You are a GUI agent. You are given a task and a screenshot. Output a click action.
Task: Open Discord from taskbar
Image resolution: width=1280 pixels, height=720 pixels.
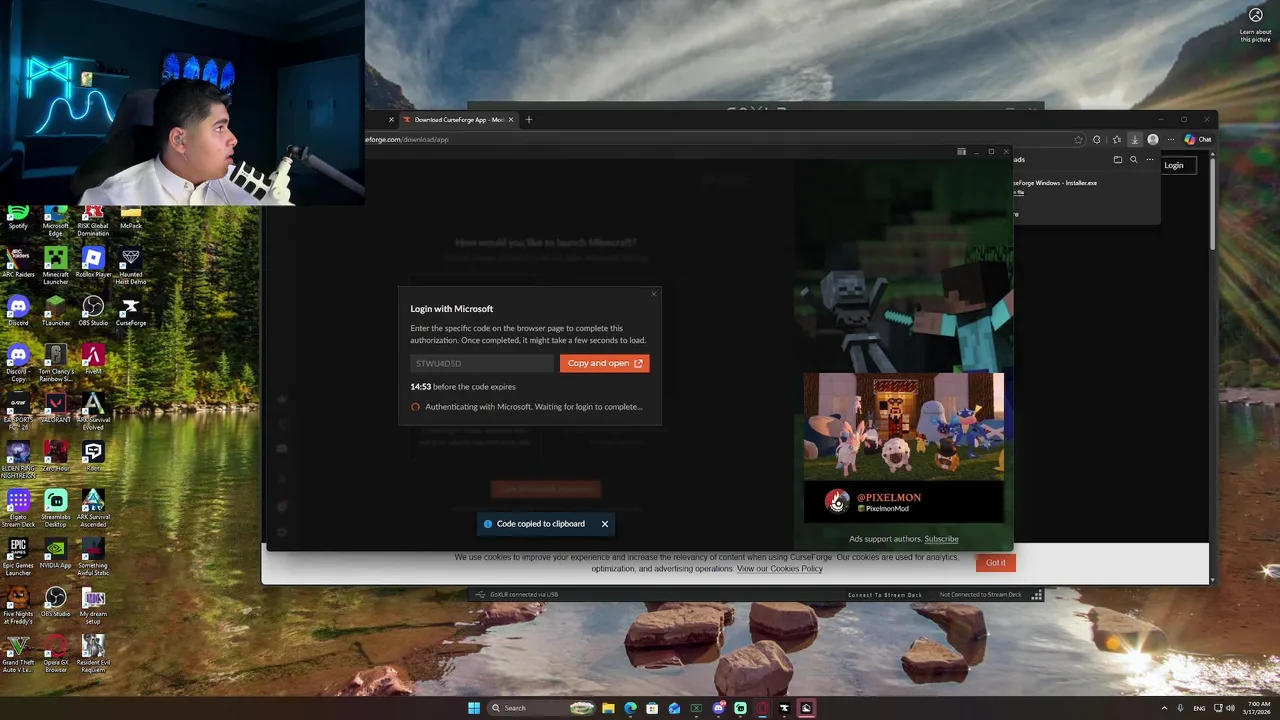pos(718,708)
